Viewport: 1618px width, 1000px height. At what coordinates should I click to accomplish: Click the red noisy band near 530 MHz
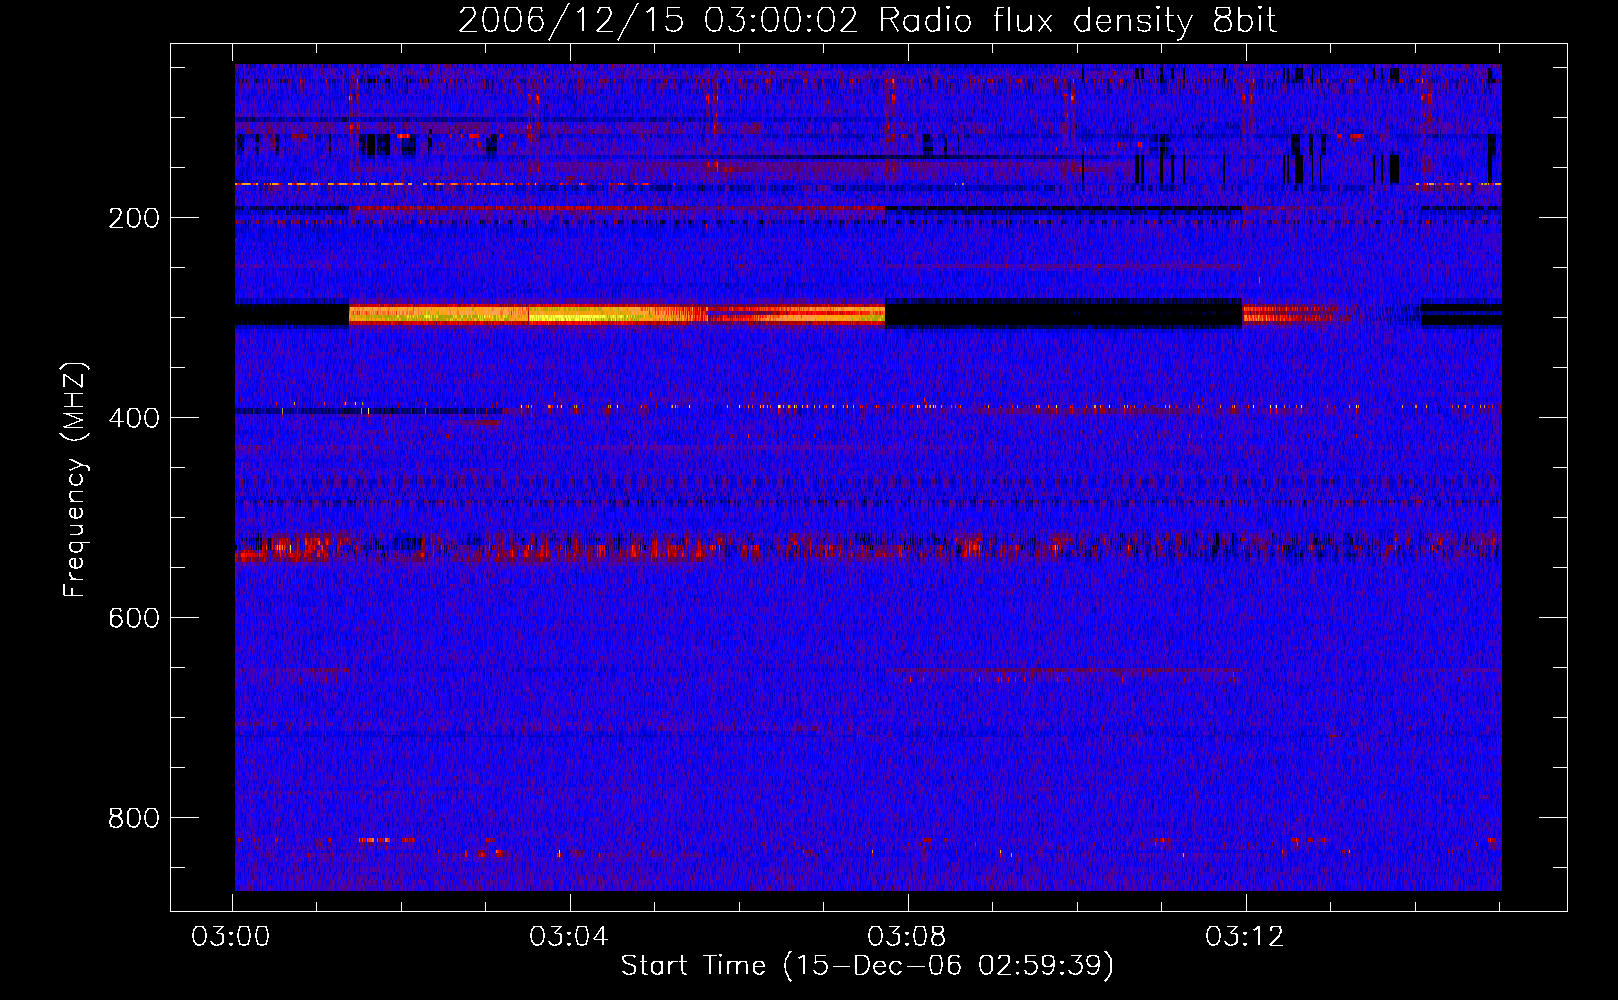click(x=868, y=547)
